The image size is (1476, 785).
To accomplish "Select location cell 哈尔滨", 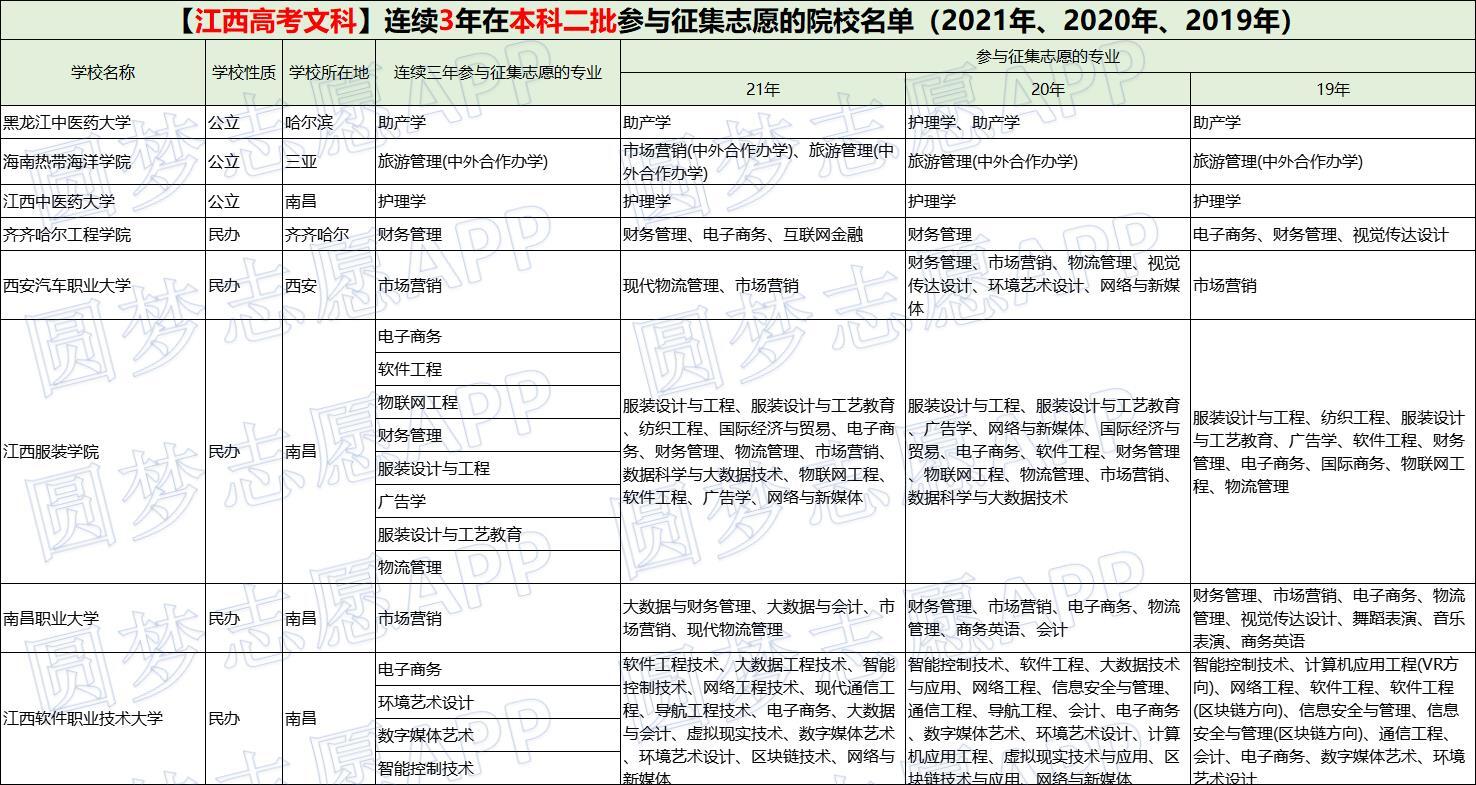I will (329, 122).
